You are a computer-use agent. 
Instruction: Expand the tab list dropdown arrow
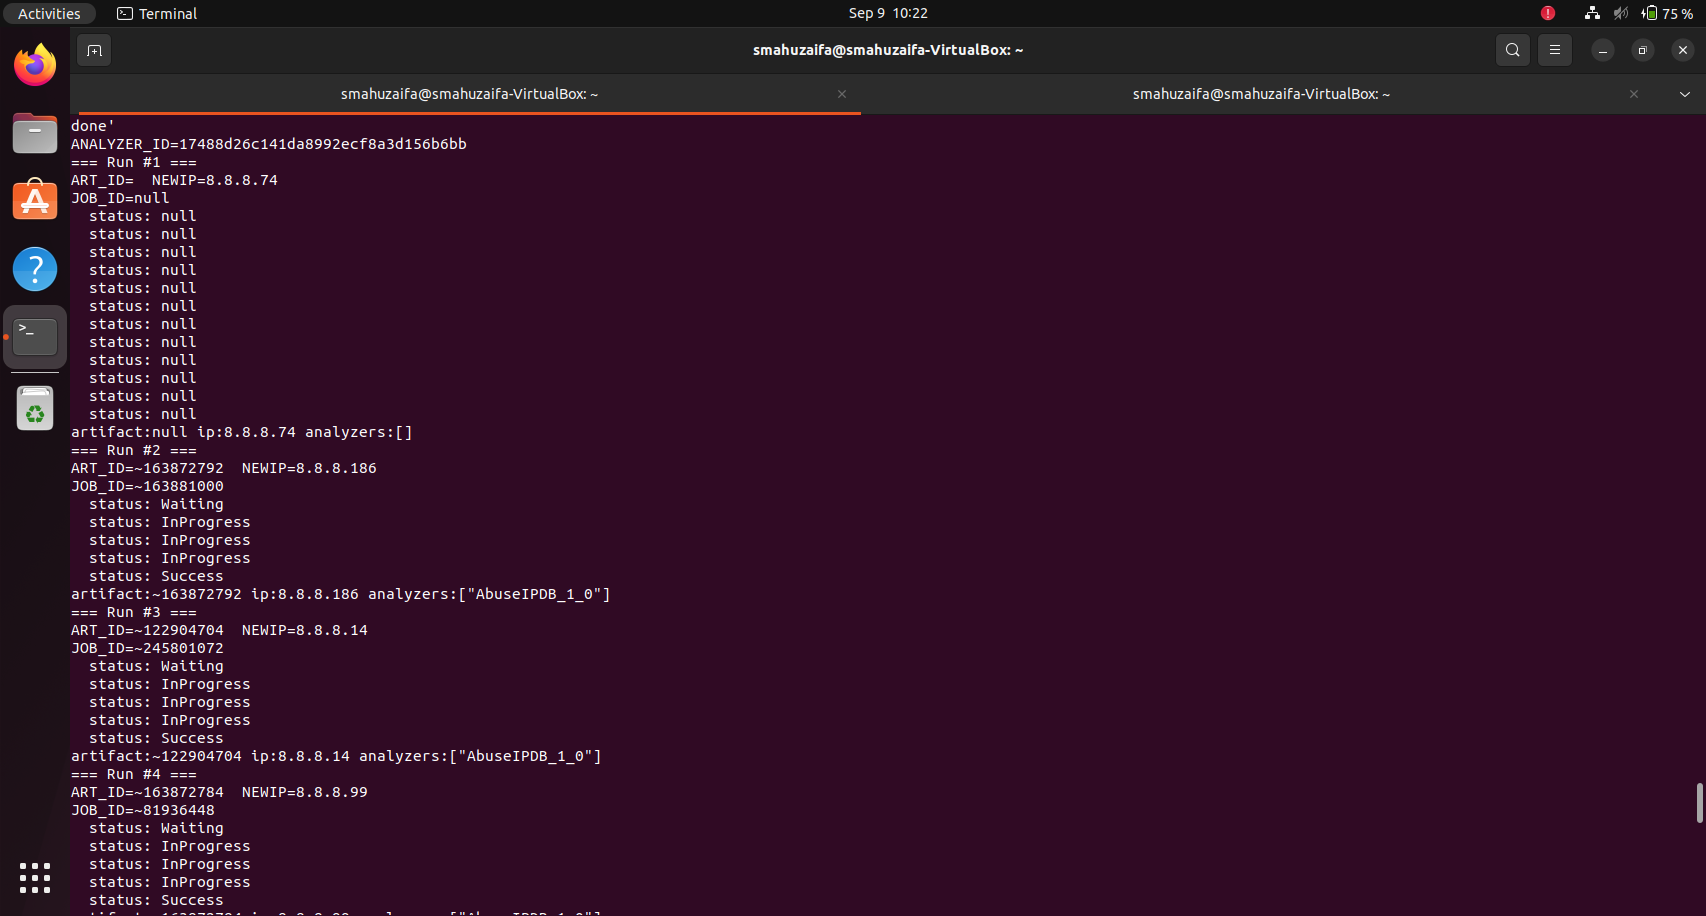click(1685, 94)
